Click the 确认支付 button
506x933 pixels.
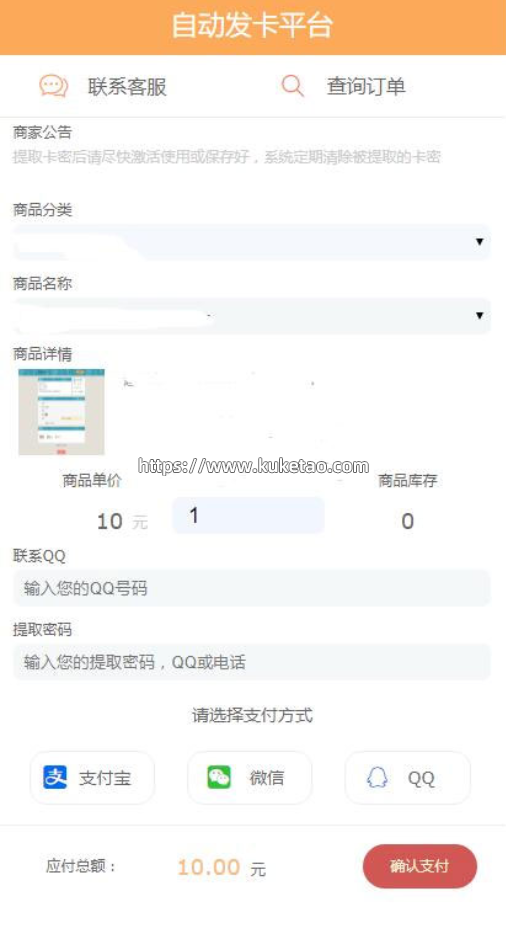click(x=420, y=866)
